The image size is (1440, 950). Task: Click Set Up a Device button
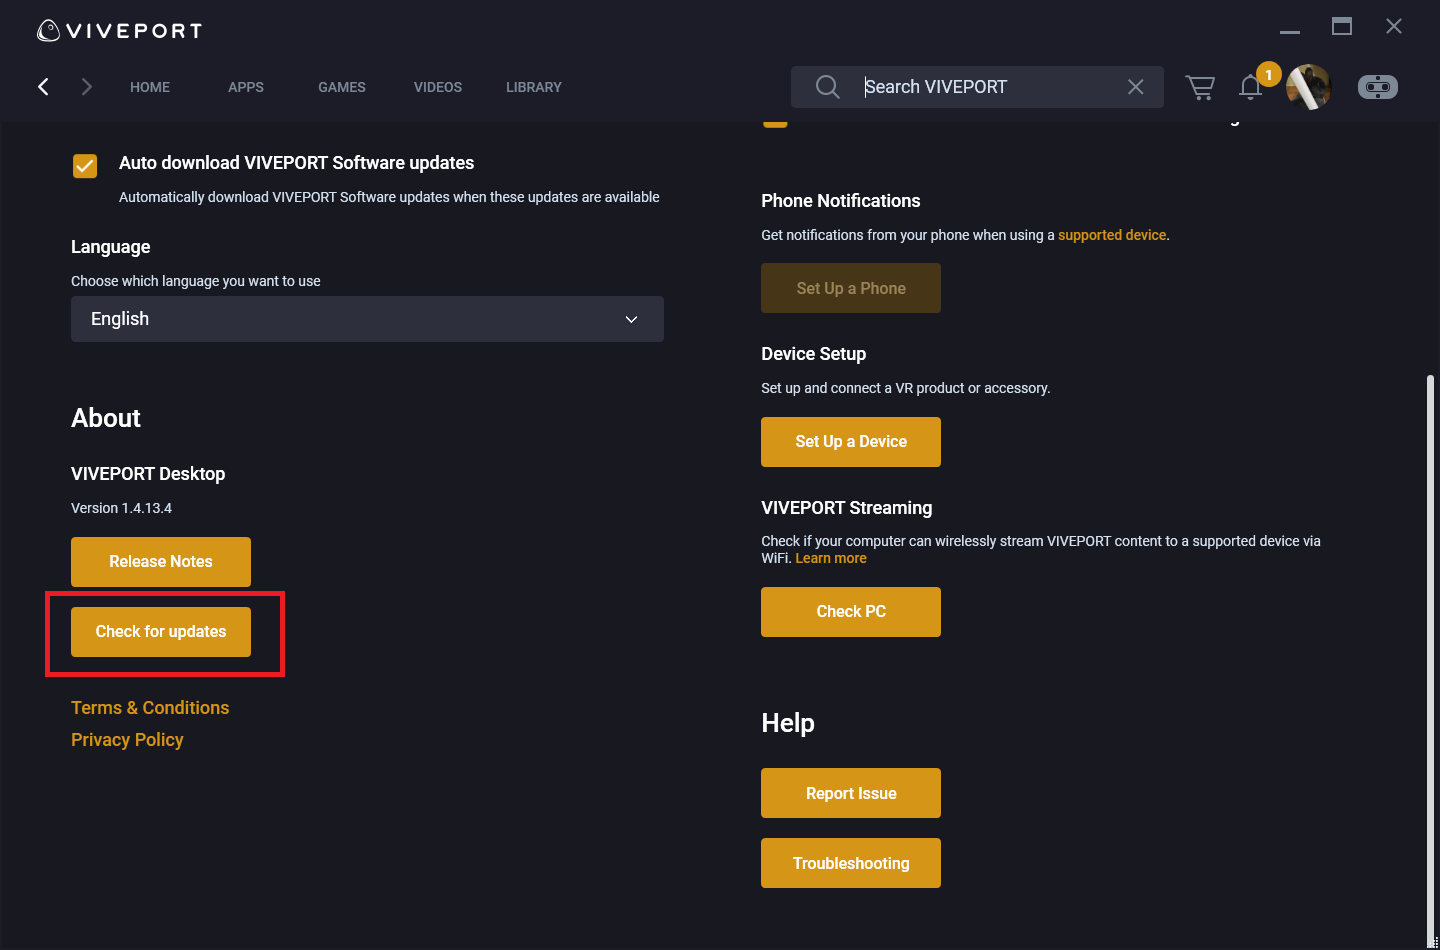(851, 442)
